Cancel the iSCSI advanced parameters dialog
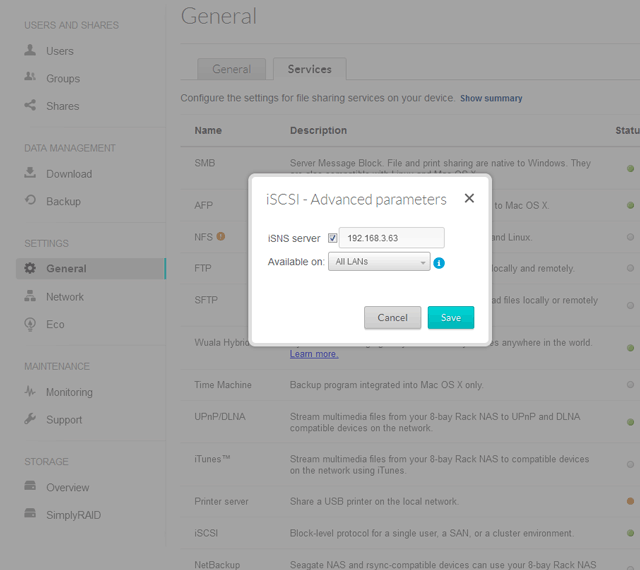The width and height of the screenshot is (640, 570). click(x=392, y=317)
